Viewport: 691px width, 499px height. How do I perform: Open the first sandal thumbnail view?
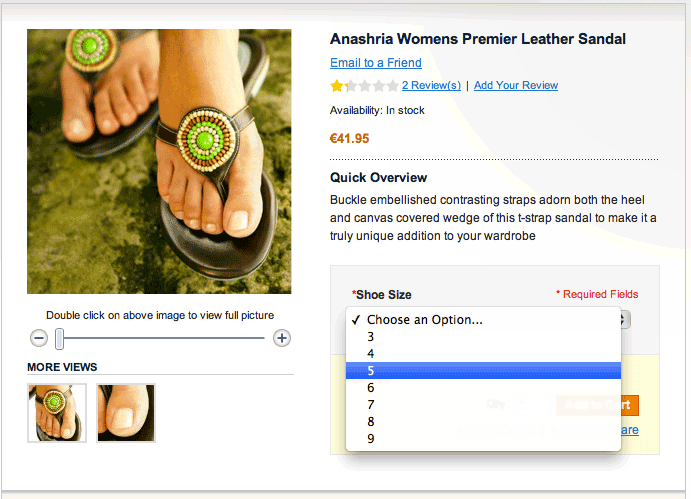(x=57, y=413)
